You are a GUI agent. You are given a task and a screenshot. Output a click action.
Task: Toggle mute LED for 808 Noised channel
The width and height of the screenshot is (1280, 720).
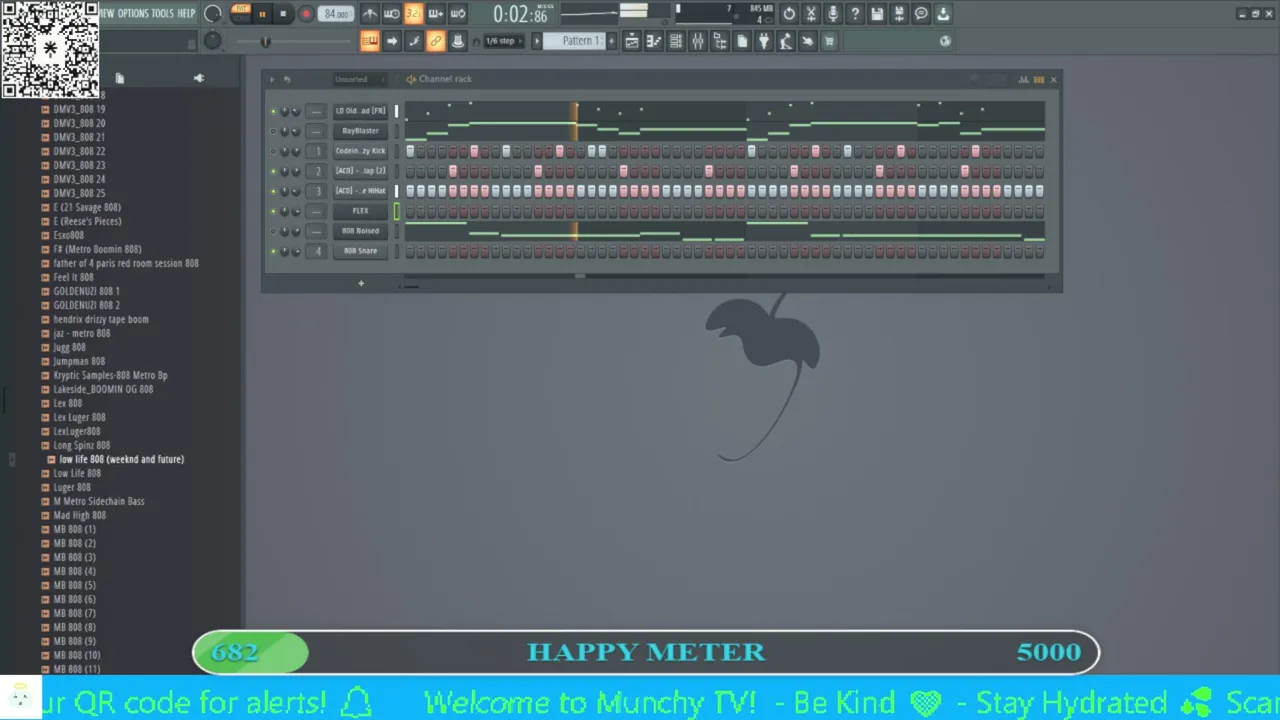pos(273,231)
